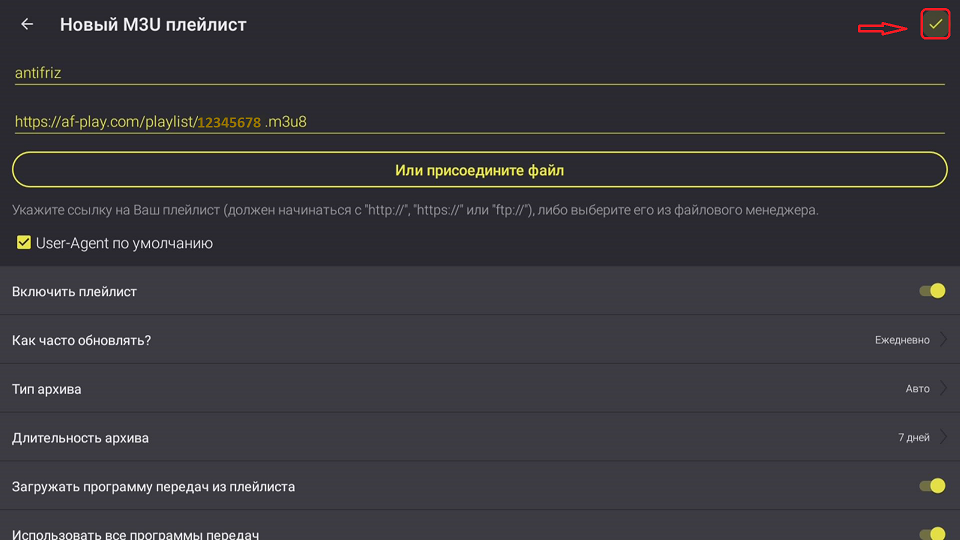This screenshot has height=540, width=960.
Task: Confirm playlist with the checkmark icon
Action: click(935, 24)
